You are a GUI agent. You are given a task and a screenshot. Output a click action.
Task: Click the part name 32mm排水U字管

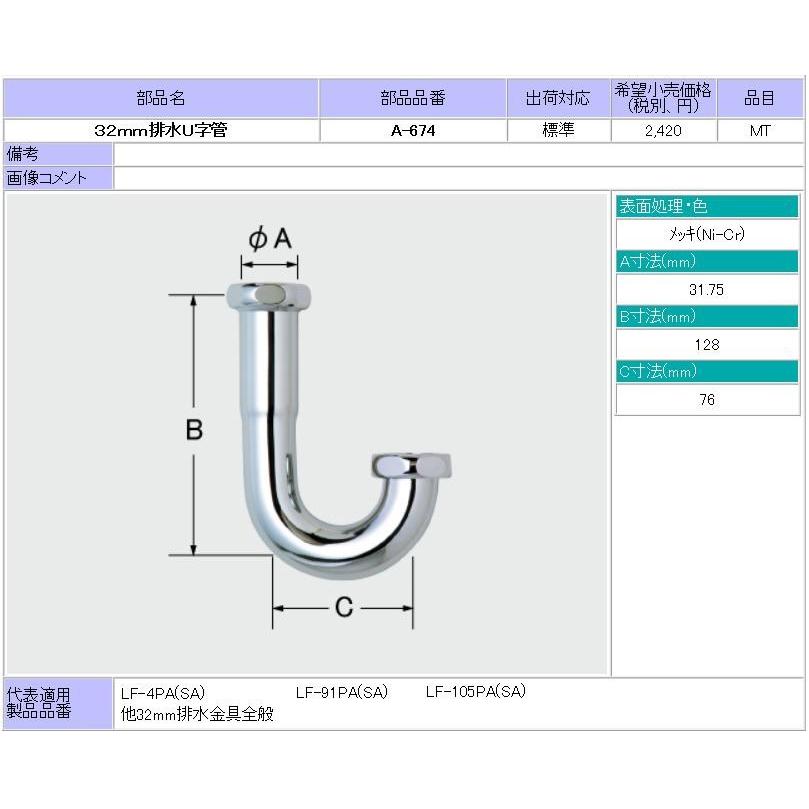(x=160, y=129)
